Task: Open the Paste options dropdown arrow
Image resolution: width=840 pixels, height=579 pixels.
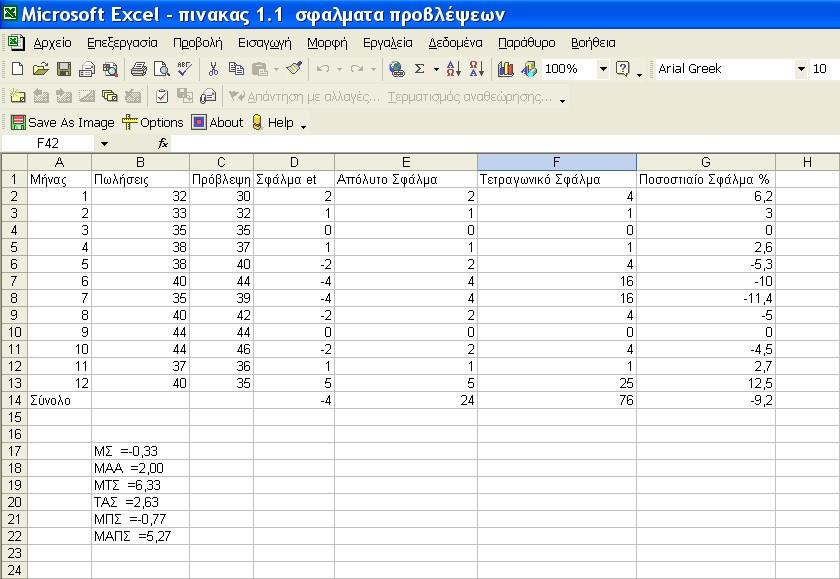Action: pos(276,69)
